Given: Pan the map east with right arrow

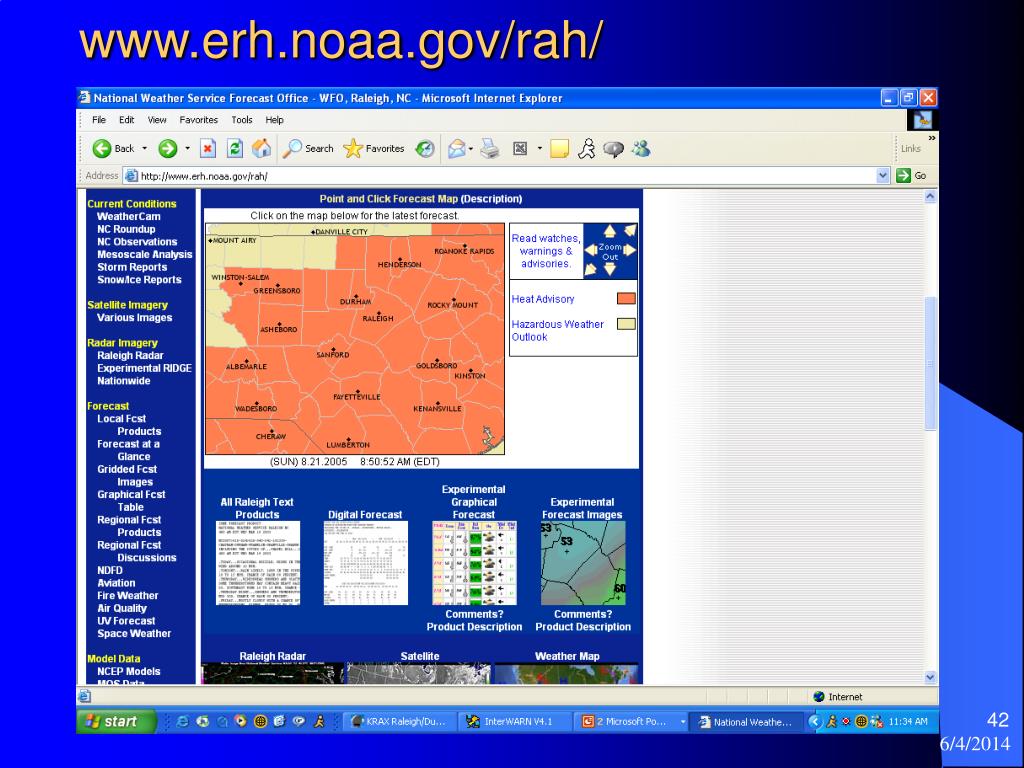Looking at the screenshot, I should coord(630,250).
